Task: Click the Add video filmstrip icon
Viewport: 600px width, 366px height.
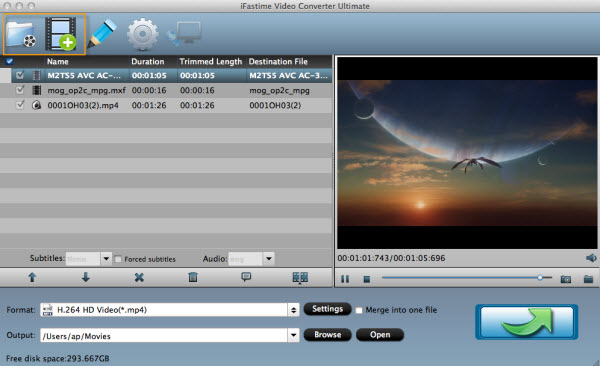Action: pyautogui.click(x=61, y=34)
